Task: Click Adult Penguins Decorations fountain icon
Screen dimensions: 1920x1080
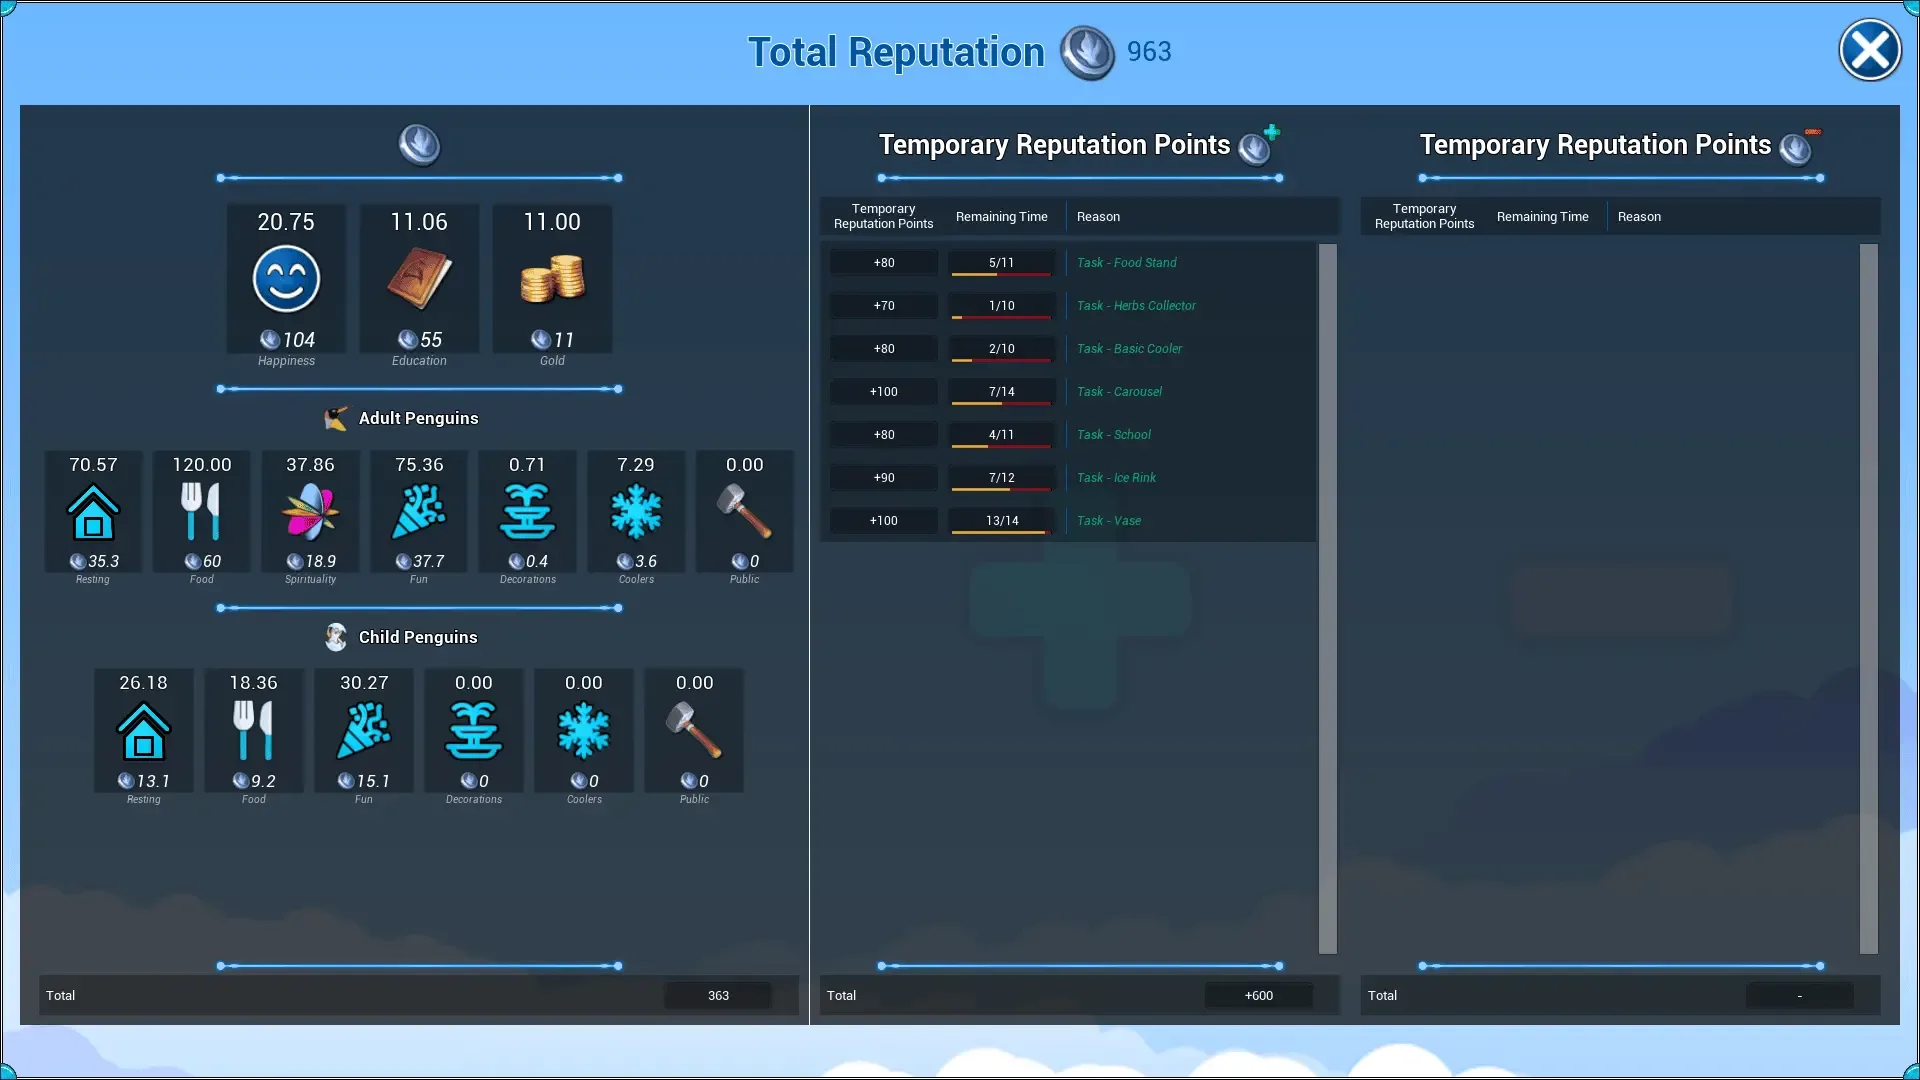Action: point(527,512)
